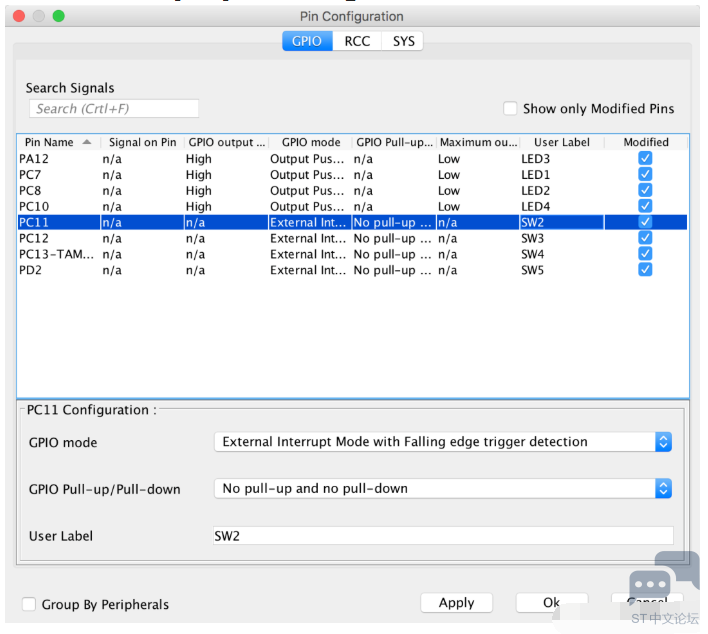Toggle Modified checkbox for PD2 row
The image size is (708, 634).
pos(645,270)
